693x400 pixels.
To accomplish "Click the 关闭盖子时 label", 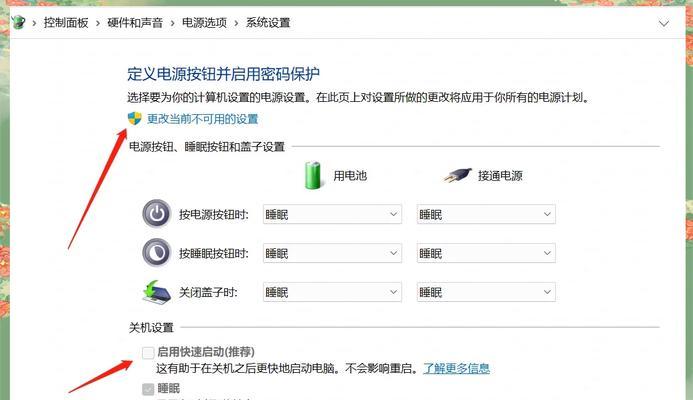I will [208, 293].
